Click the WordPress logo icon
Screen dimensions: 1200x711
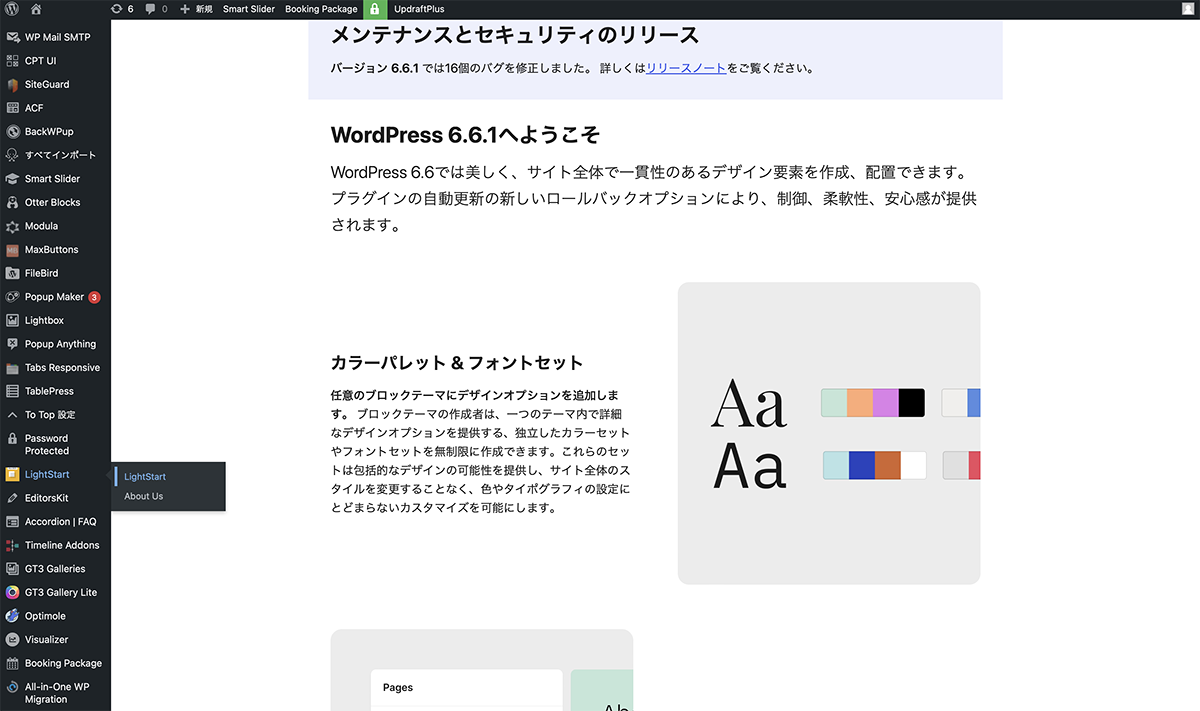pos(12,9)
